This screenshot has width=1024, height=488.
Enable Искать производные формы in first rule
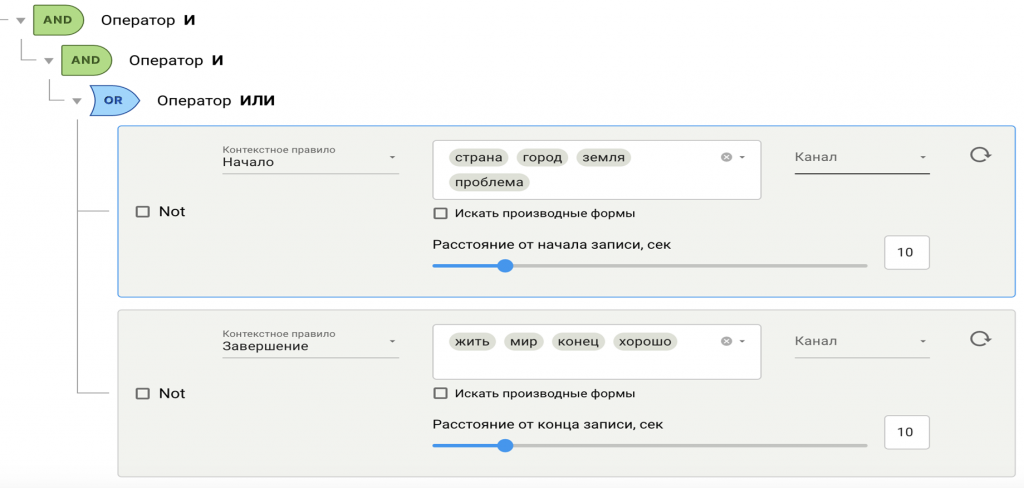[x=440, y=213]
